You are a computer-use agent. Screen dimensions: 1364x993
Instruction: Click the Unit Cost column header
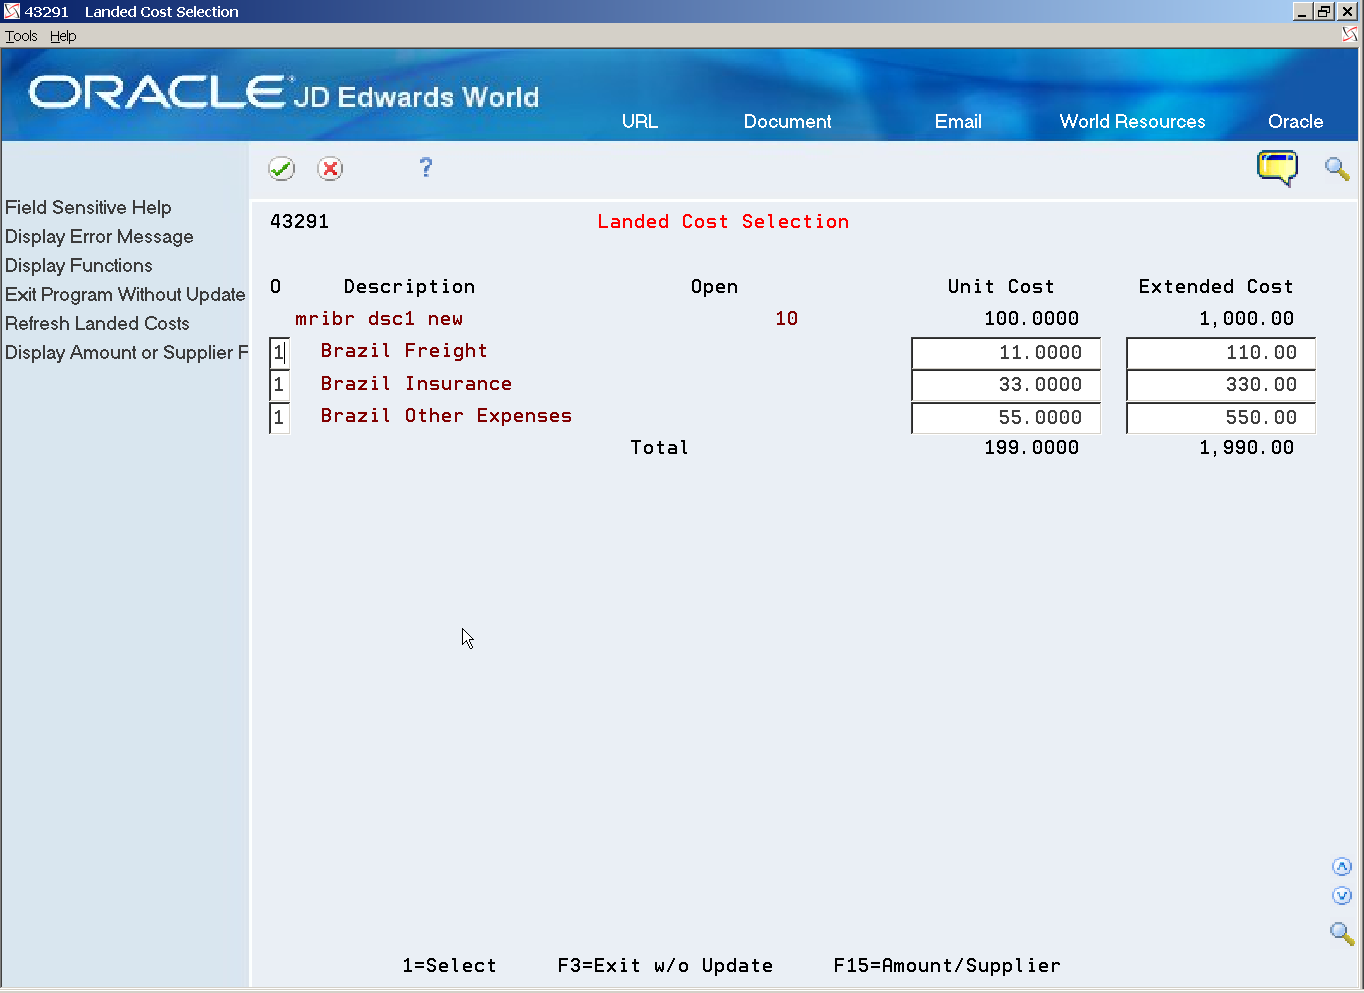[1001, 287]
